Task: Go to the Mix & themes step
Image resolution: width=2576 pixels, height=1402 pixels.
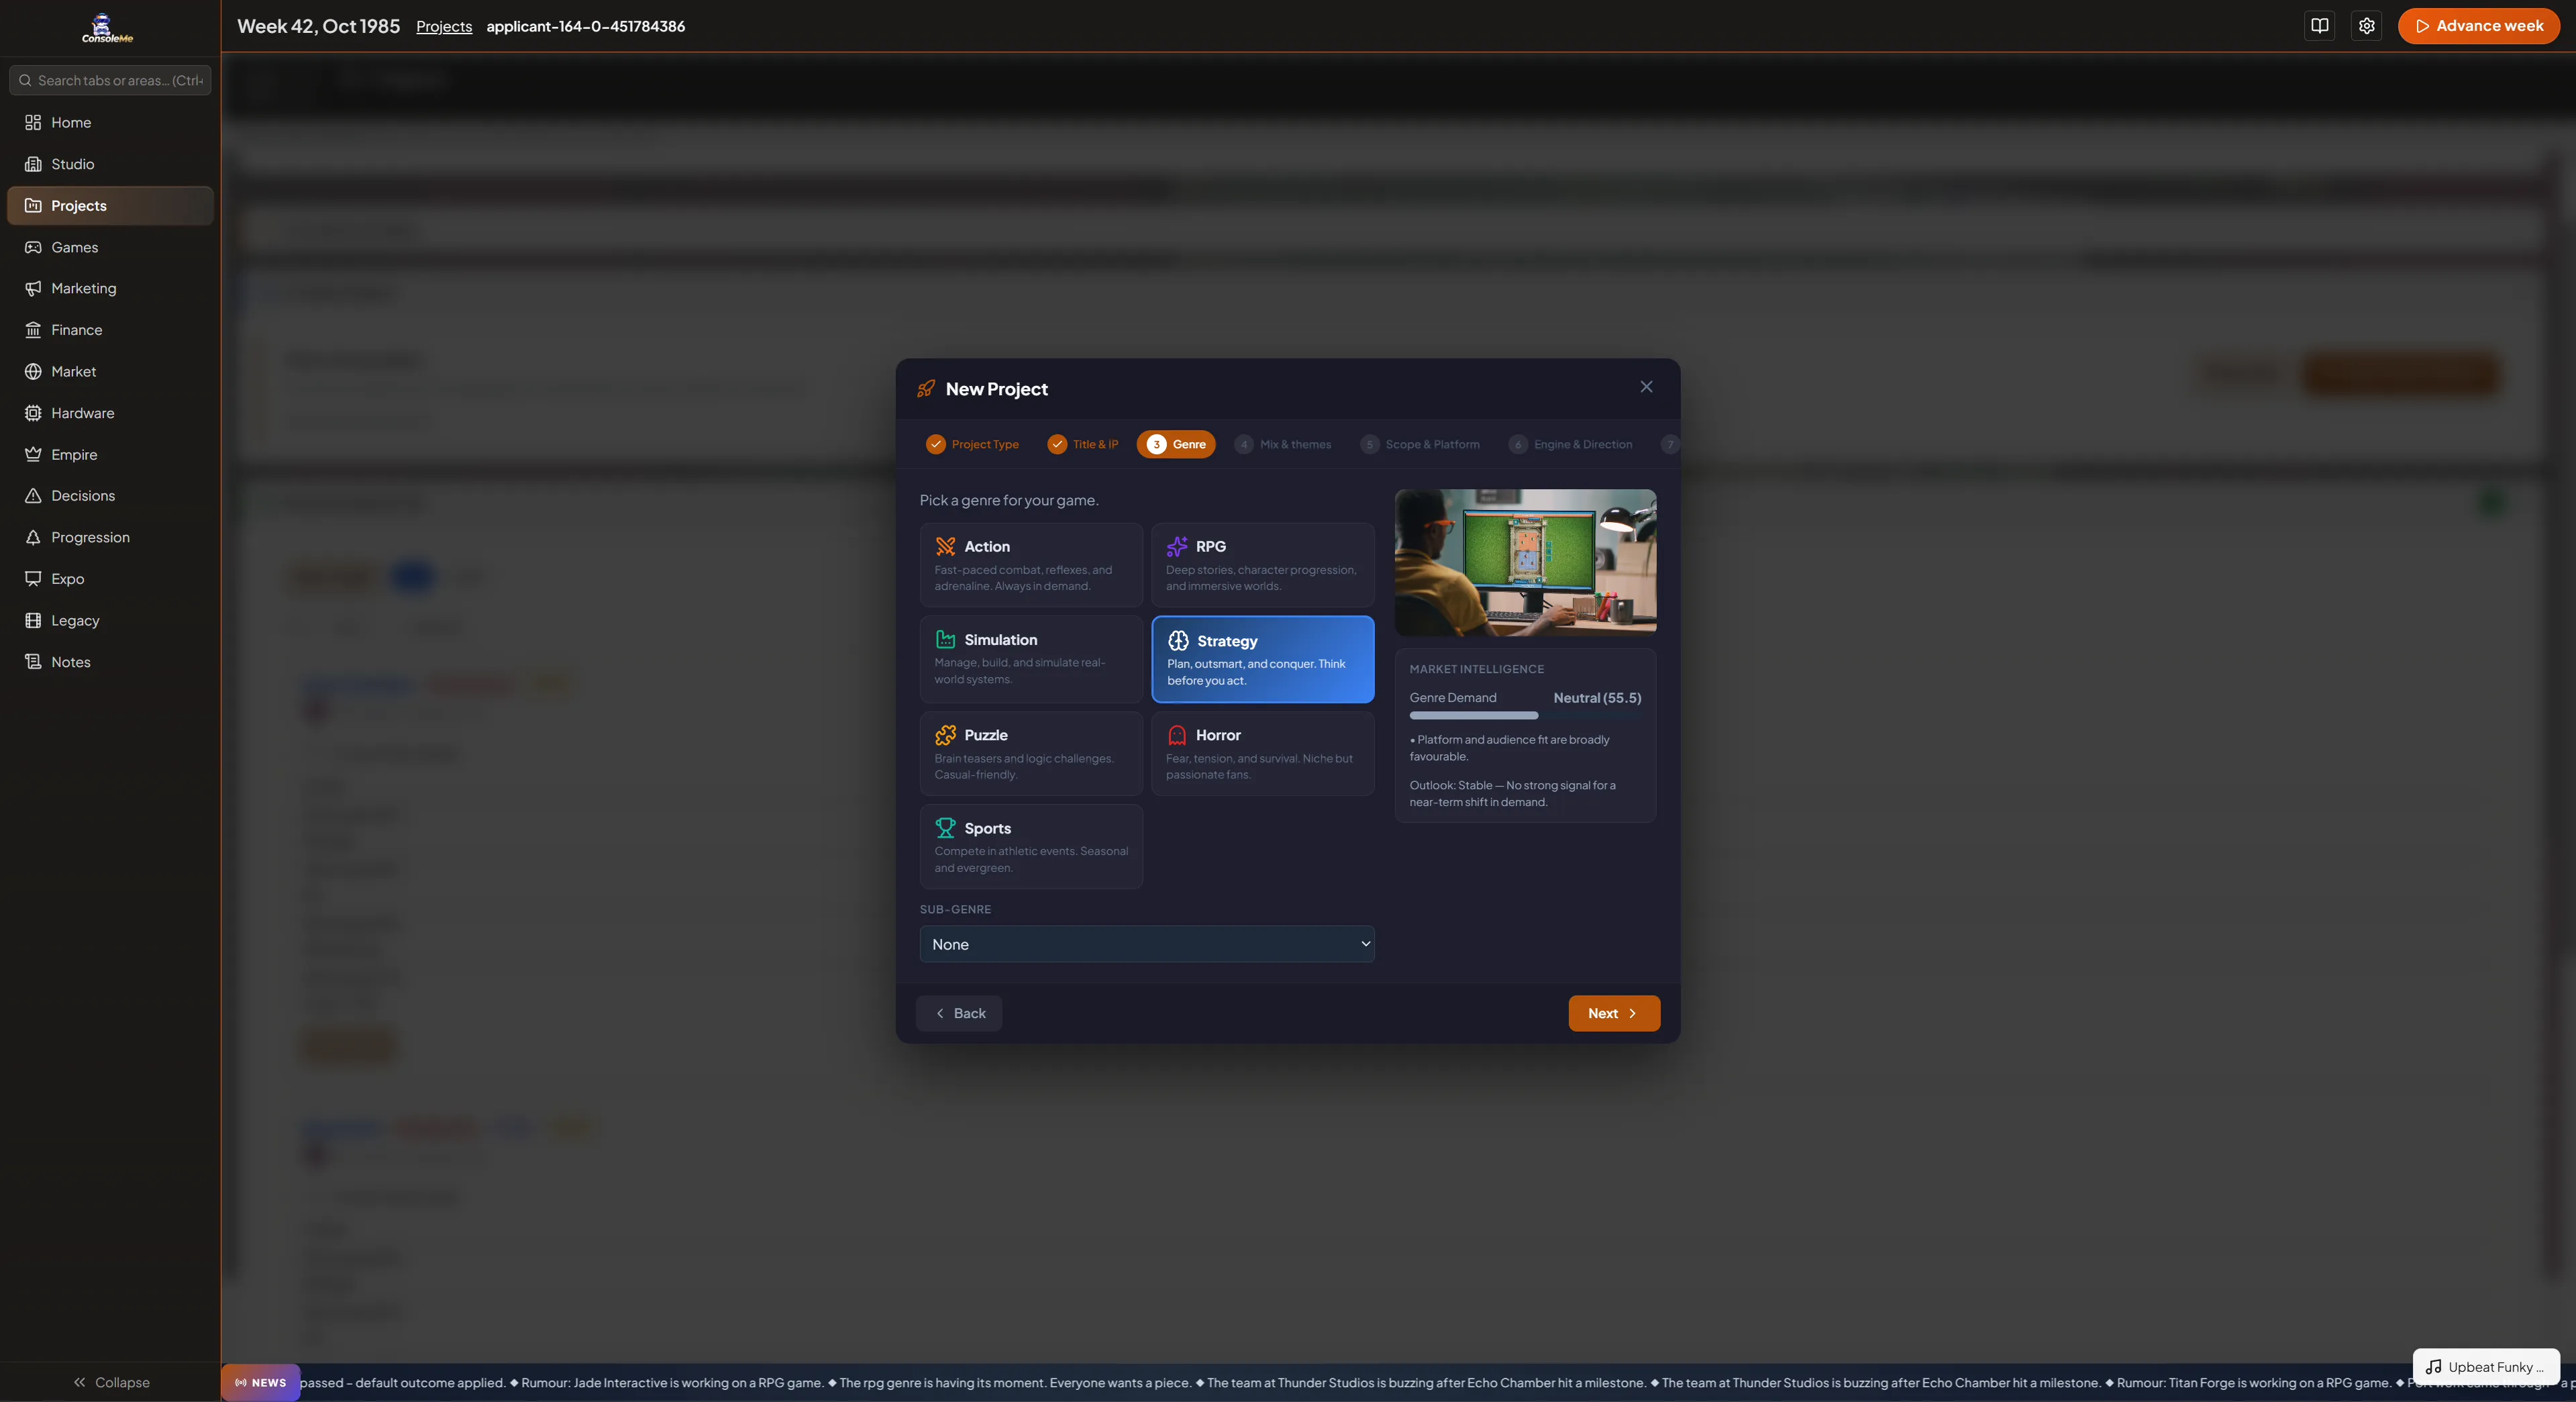Action: 1283,444
